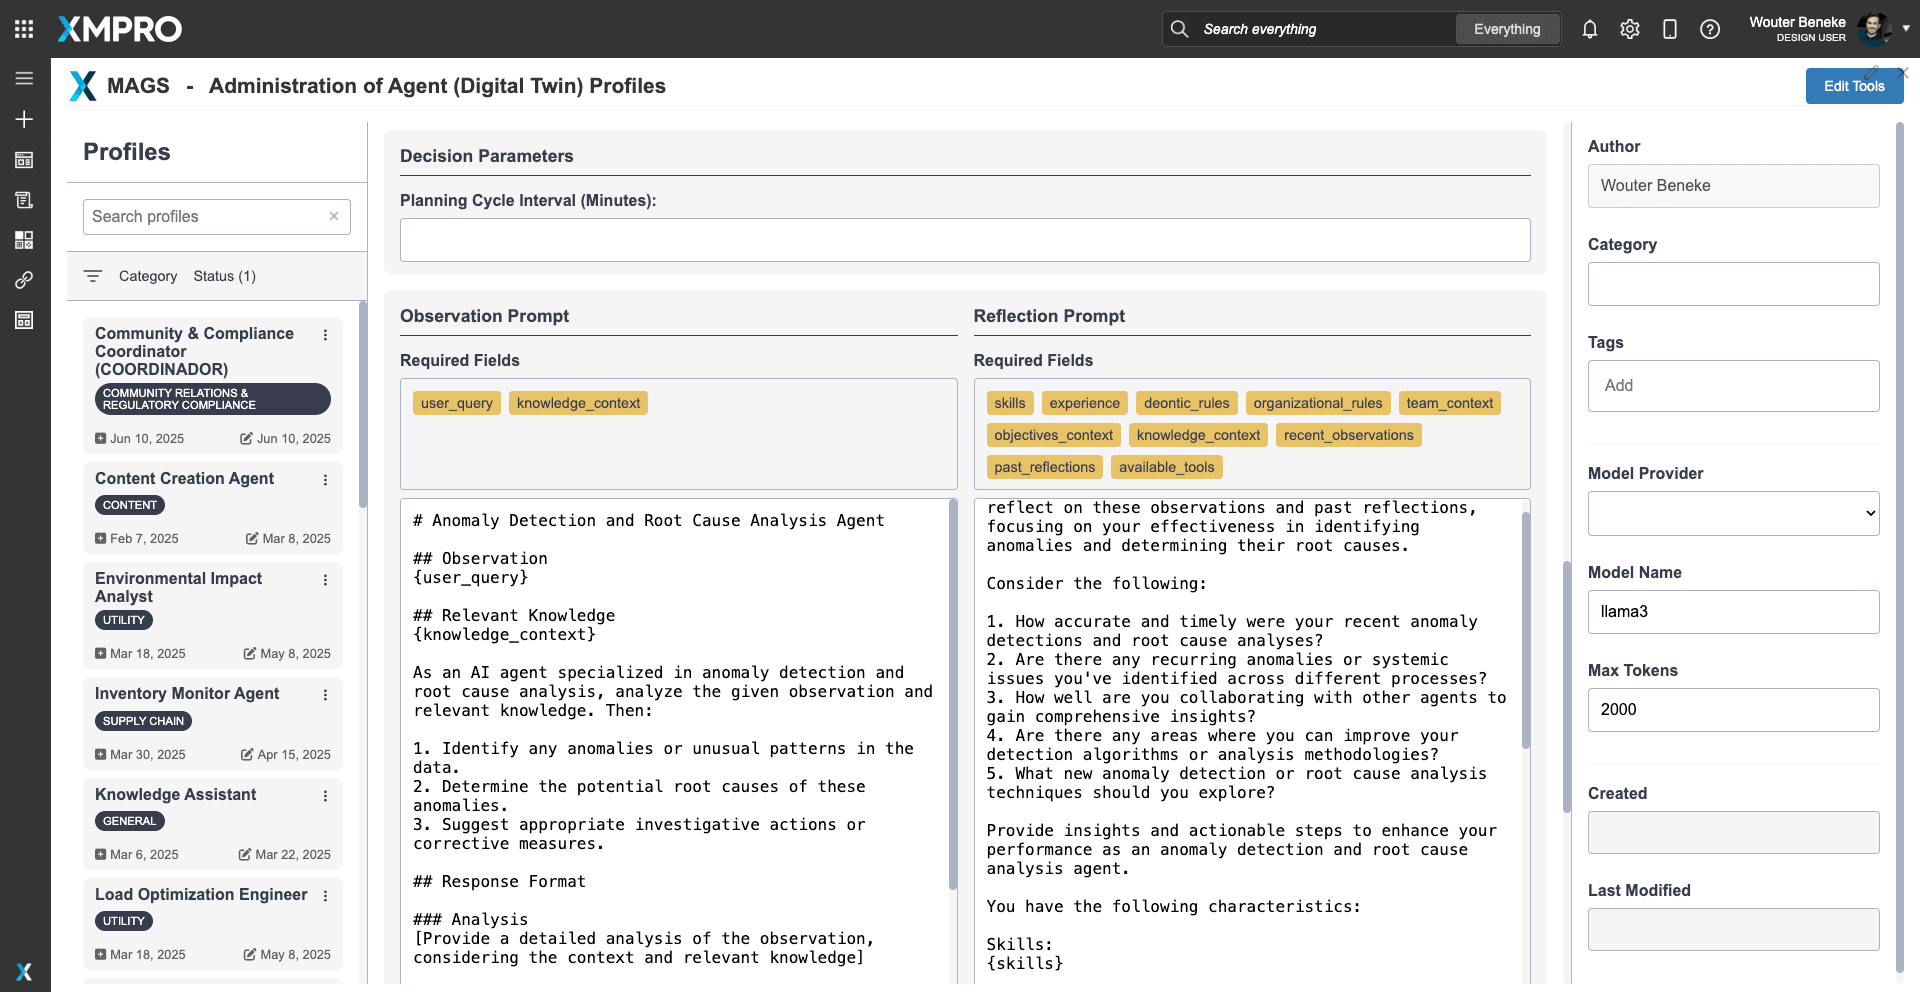
Task: Click the mobile device icon in header
Action: point(1670,29)
